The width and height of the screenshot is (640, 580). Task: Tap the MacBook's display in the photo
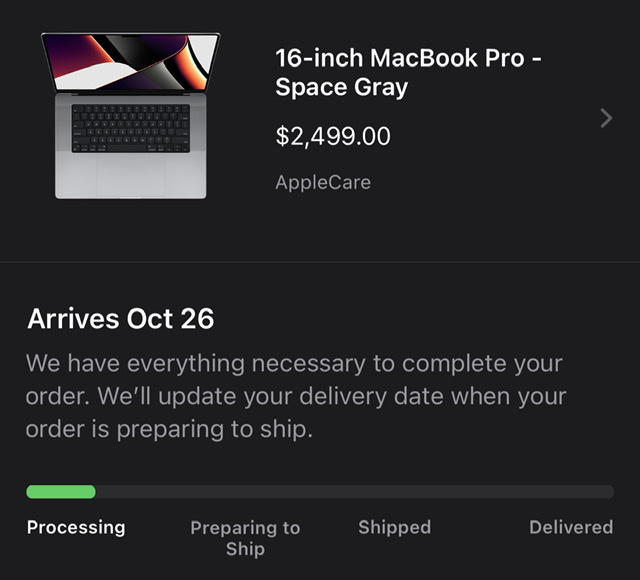tap(130, 62)
